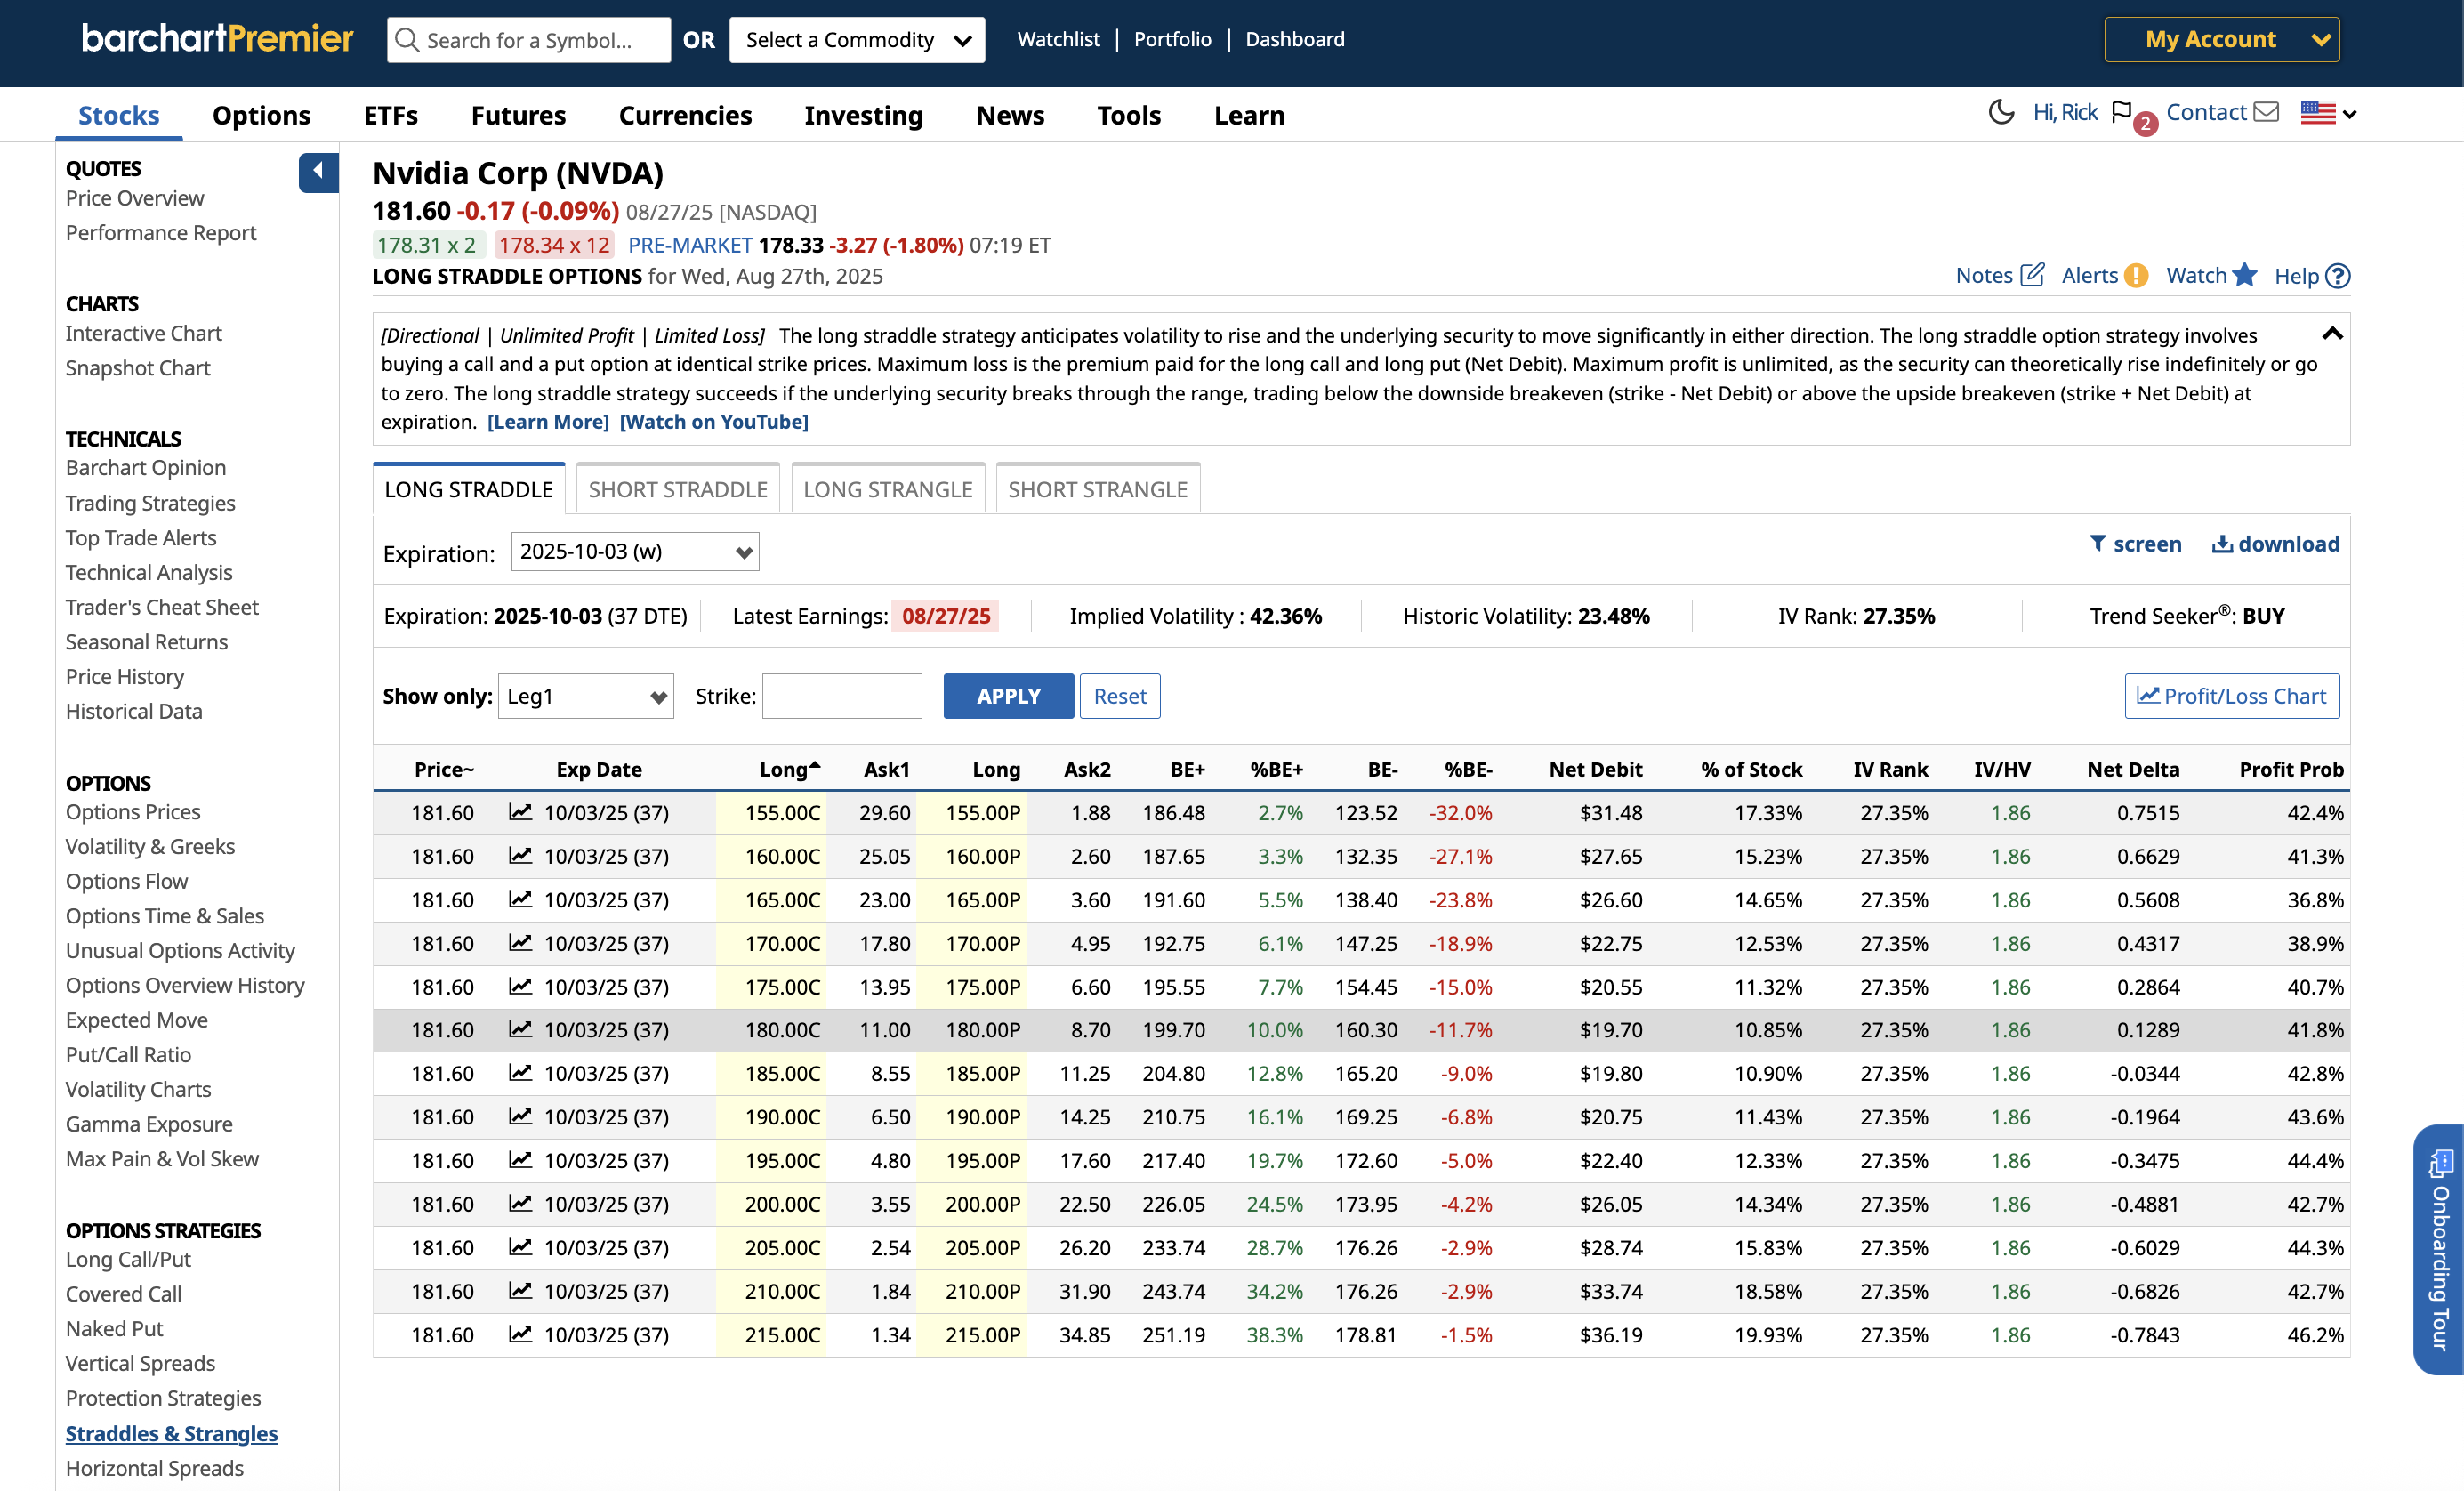Click the barchart Premier logo
2464x1491 pixels.
point(217,38)
